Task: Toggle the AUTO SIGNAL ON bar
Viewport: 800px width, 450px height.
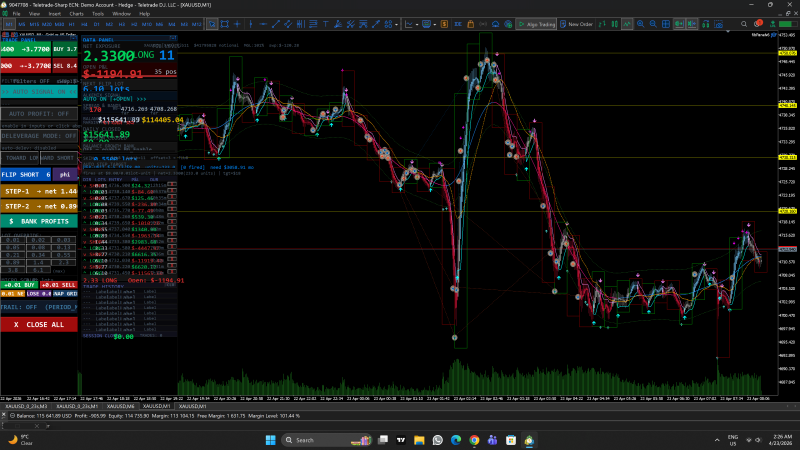Action: (x=39, y=92)
